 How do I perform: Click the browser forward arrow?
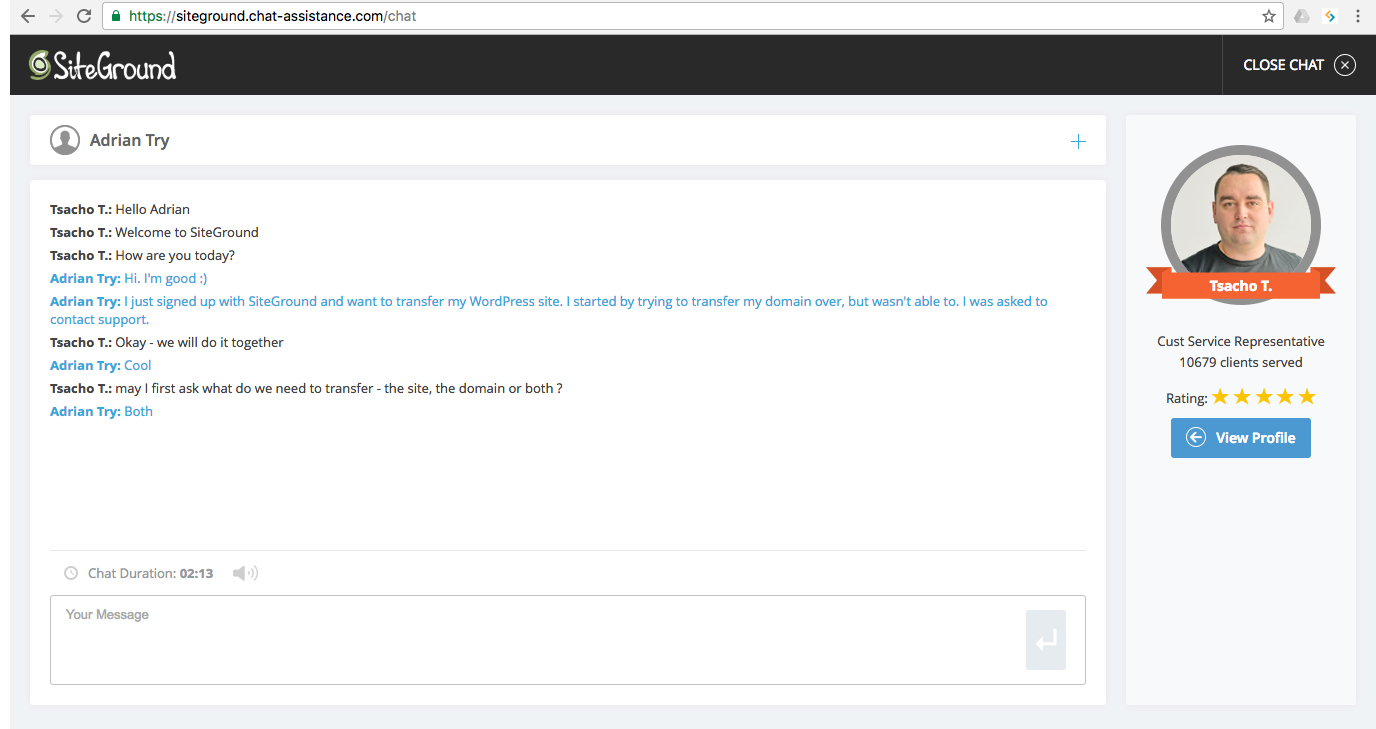click(x=55, y=16)
